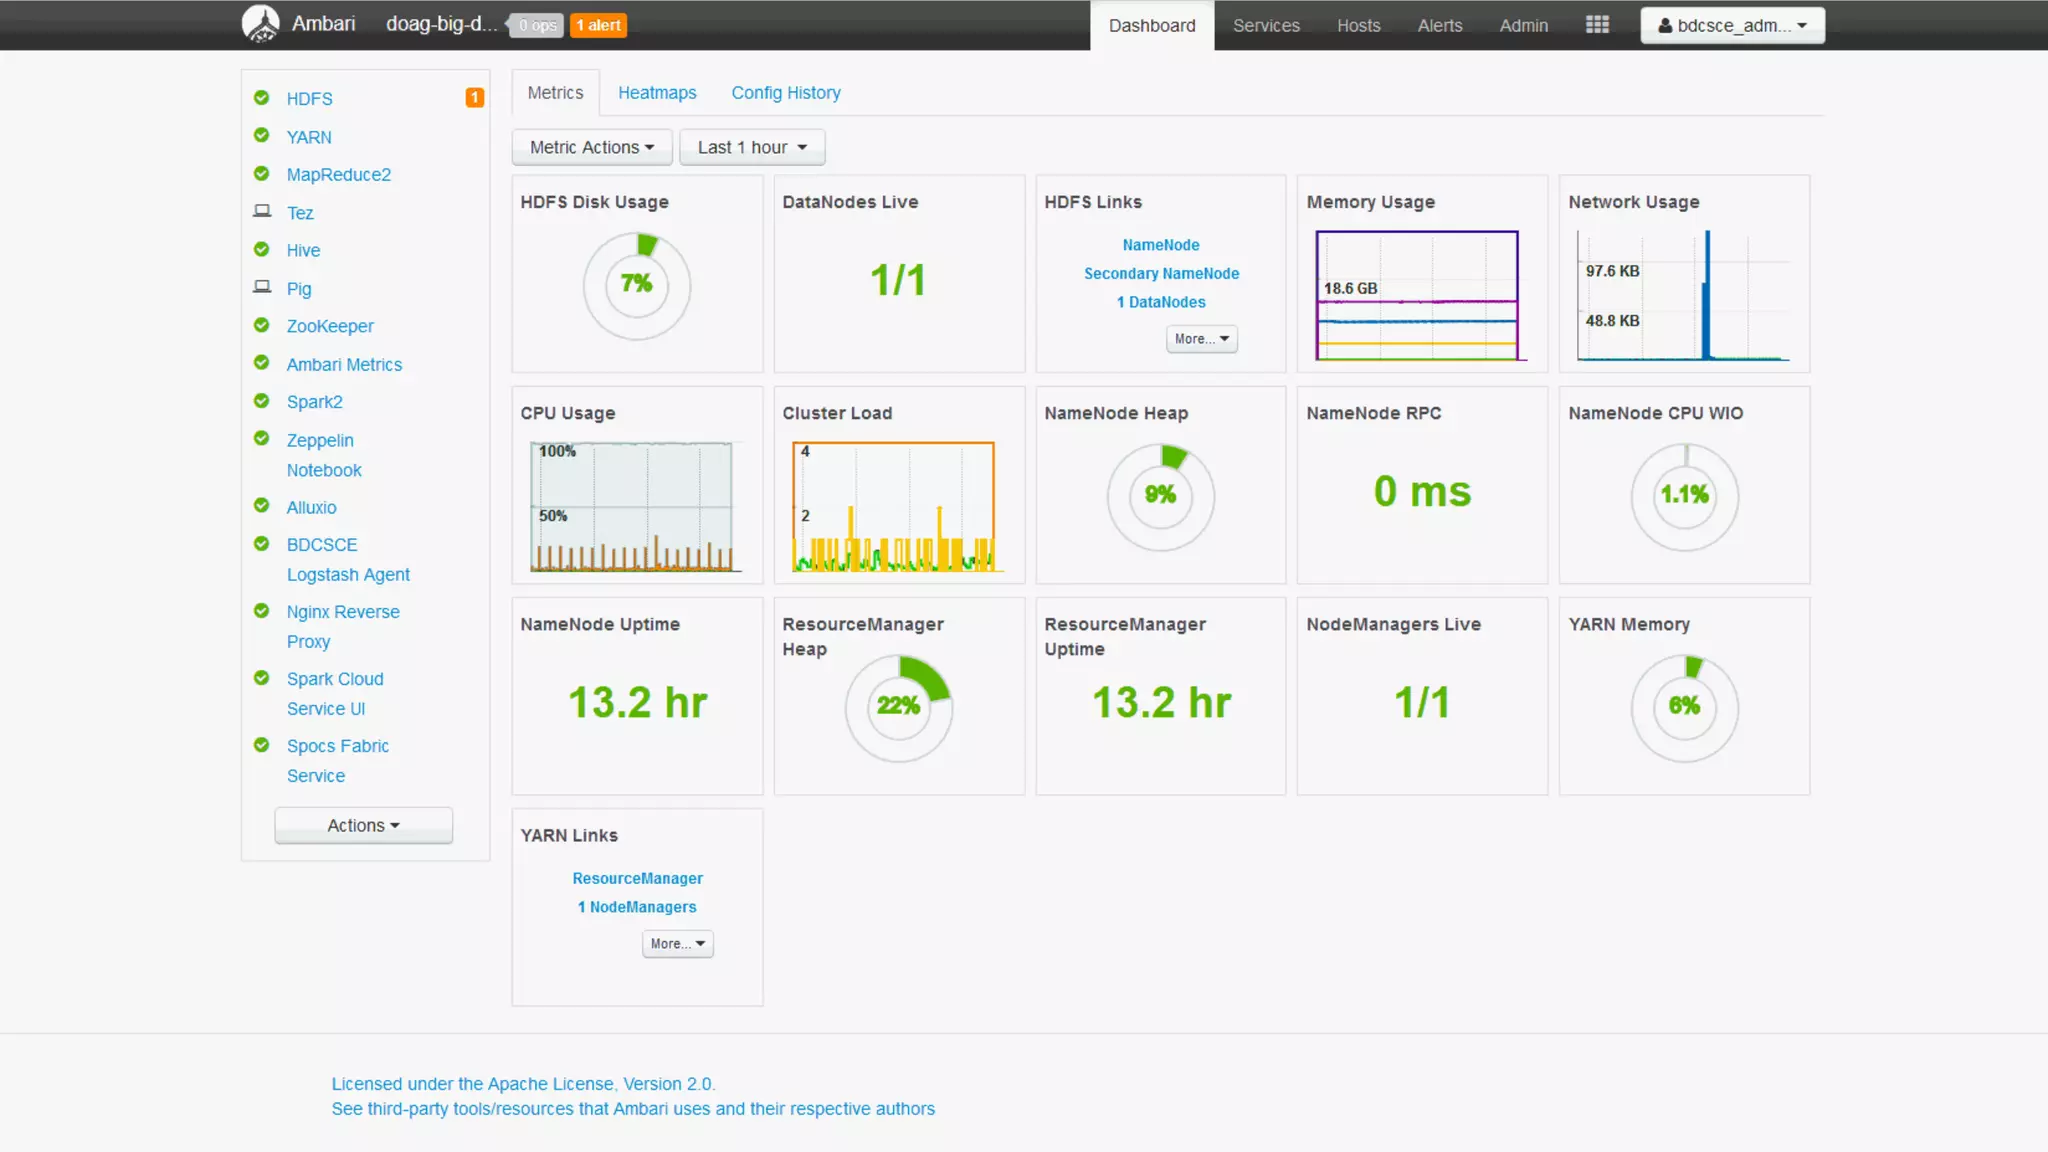2048x1152 pixels.
Task: Expand the More menu in HDFS Links
Action: tap(1201, 339)
